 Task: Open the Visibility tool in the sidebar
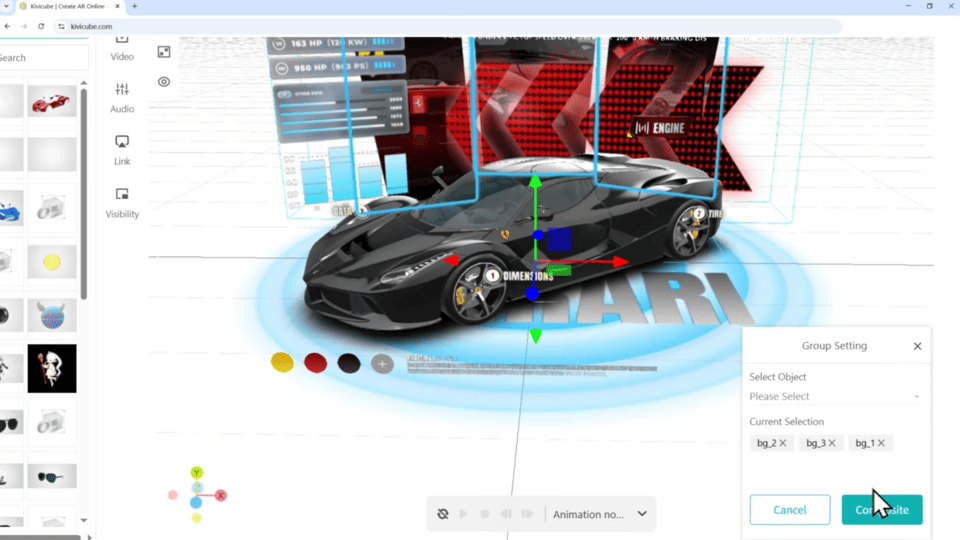click(122, 203)
